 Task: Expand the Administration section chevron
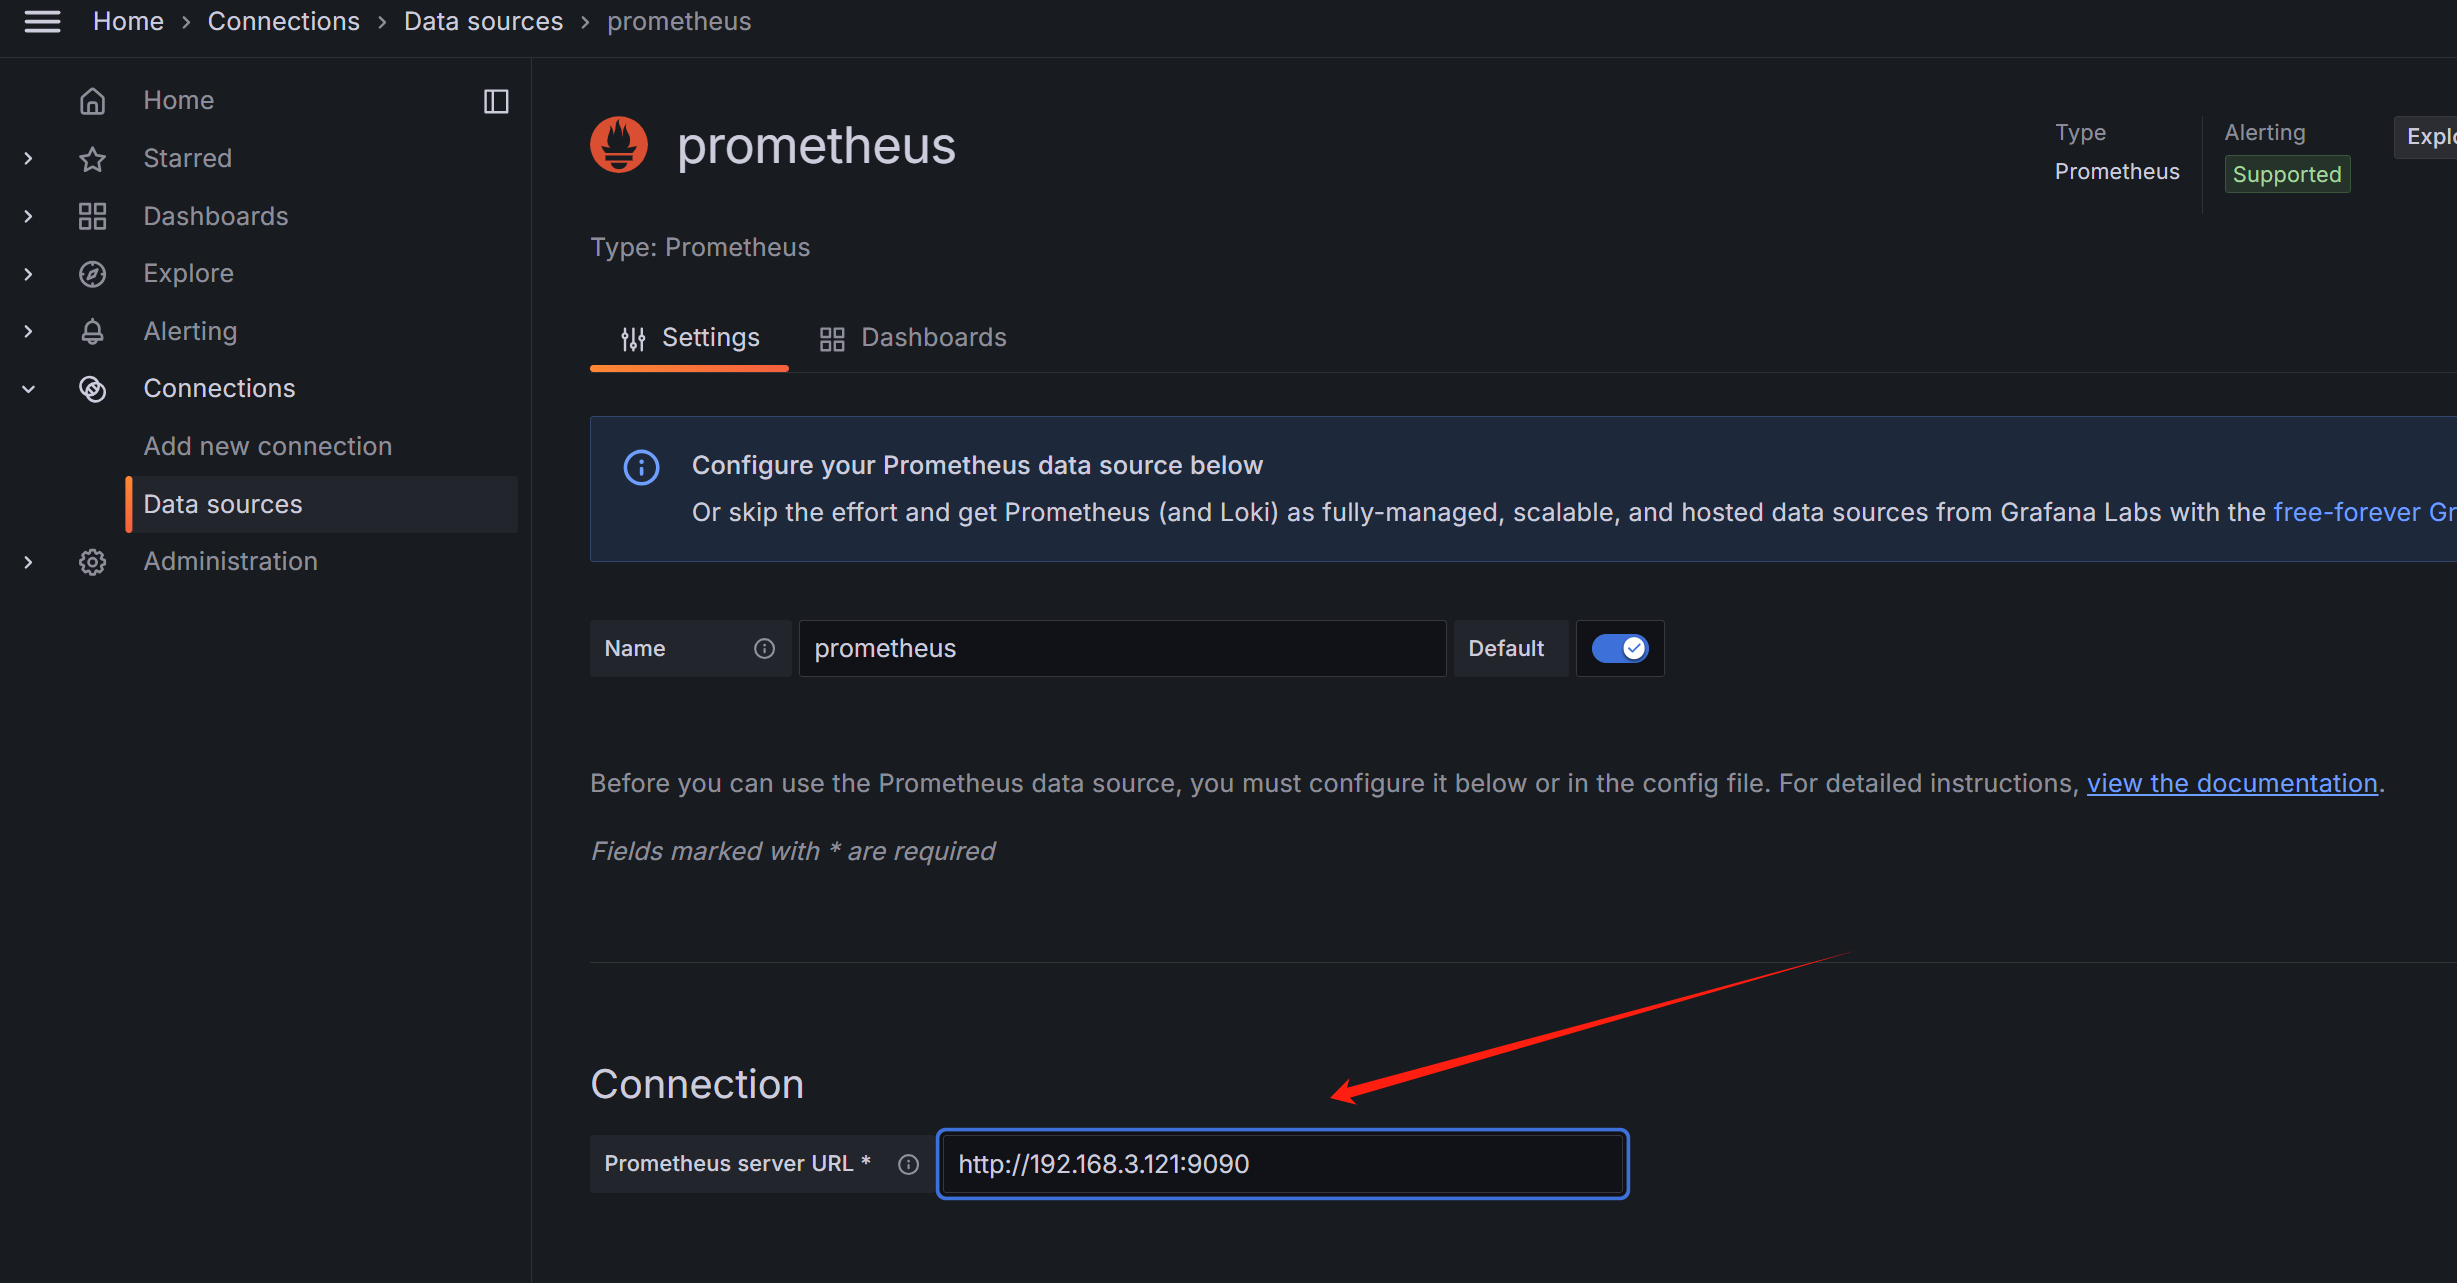[x=28, y=562]
